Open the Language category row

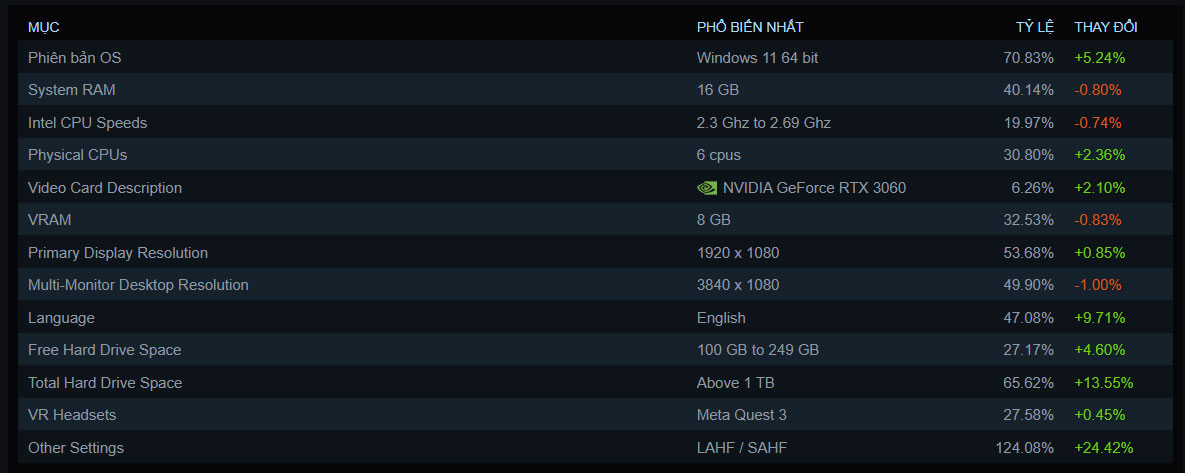pyautogui.click(x=61, y=318)
